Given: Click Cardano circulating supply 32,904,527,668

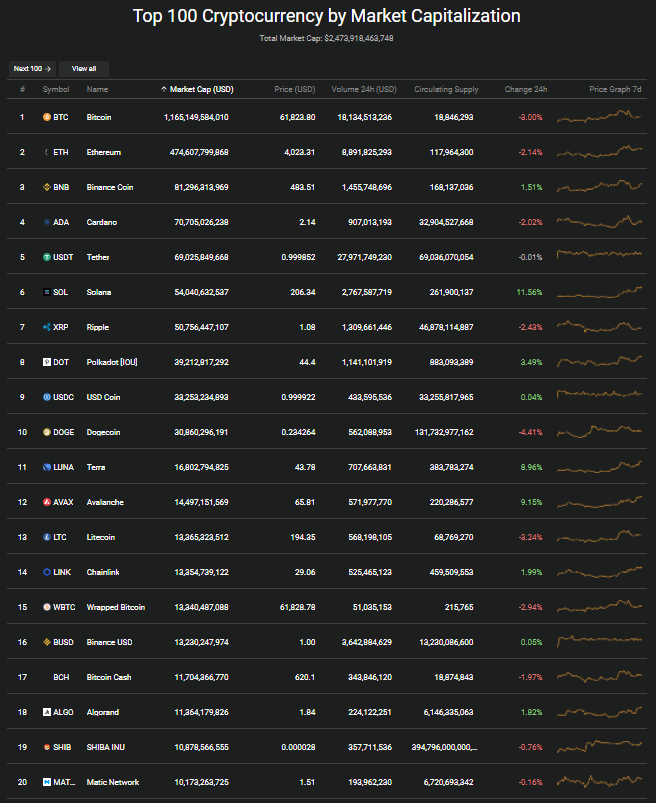Looking at the screenshot, I should (x=446, y=222).
